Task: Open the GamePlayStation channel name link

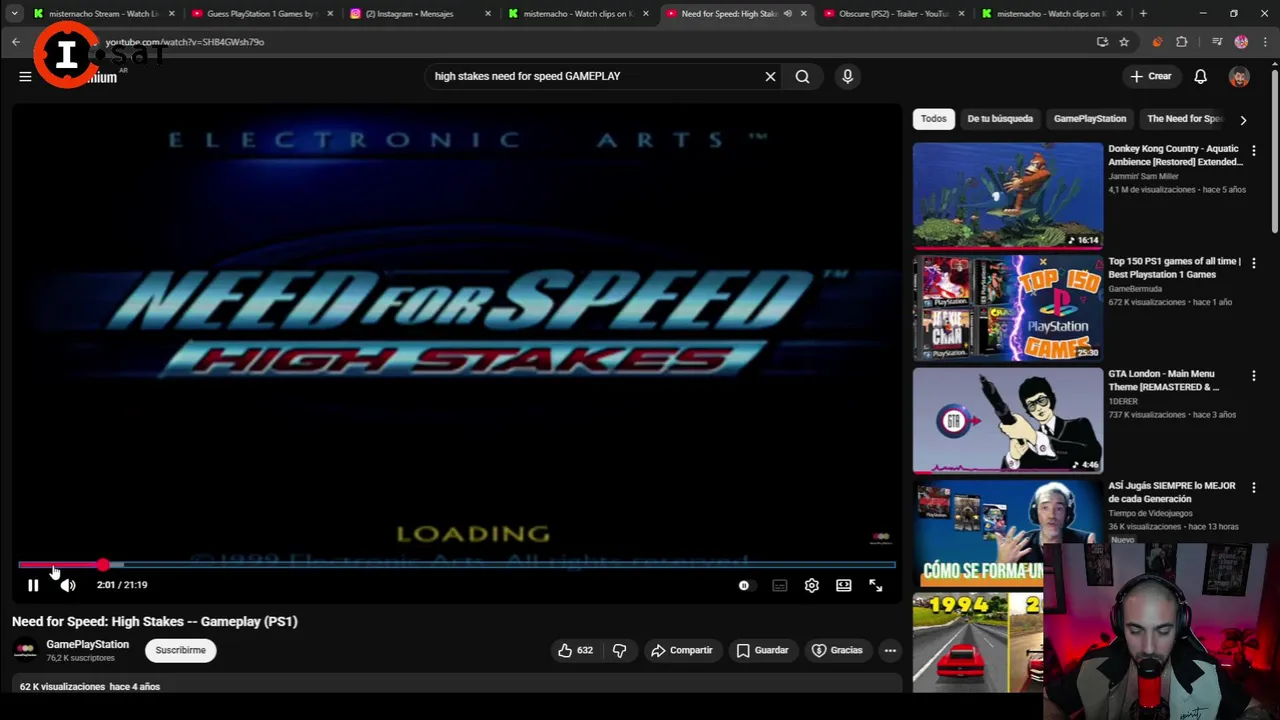Action: click(x=87, y=644)
